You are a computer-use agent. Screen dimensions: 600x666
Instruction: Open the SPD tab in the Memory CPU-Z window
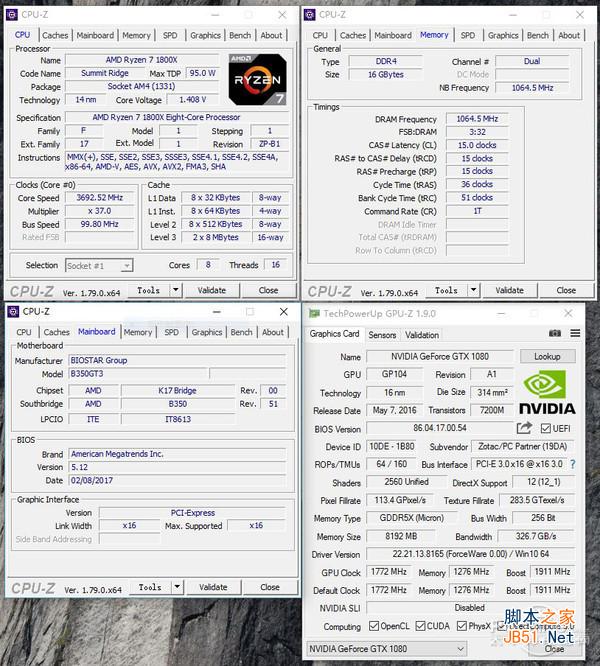(x=468, y=35)
